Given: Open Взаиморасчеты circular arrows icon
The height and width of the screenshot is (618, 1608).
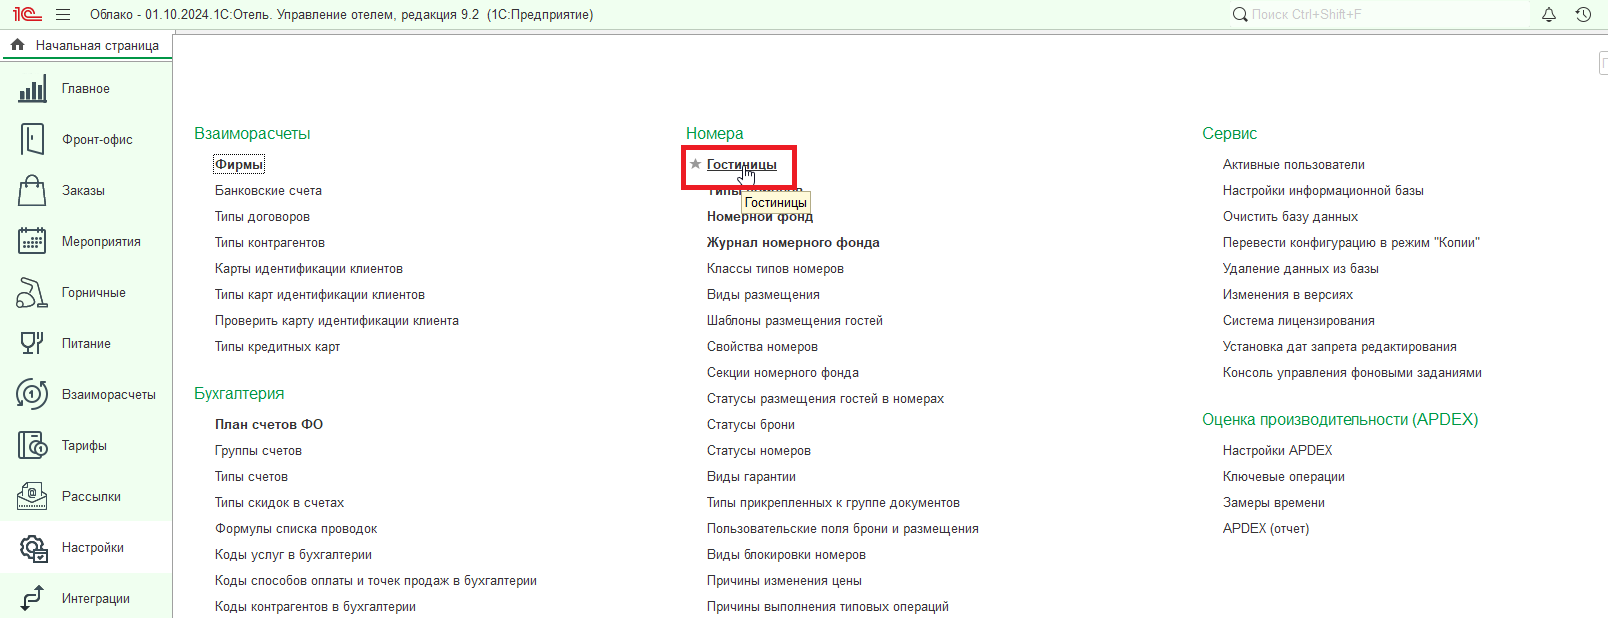Looking at the screenshot, I should click(32, 395).
